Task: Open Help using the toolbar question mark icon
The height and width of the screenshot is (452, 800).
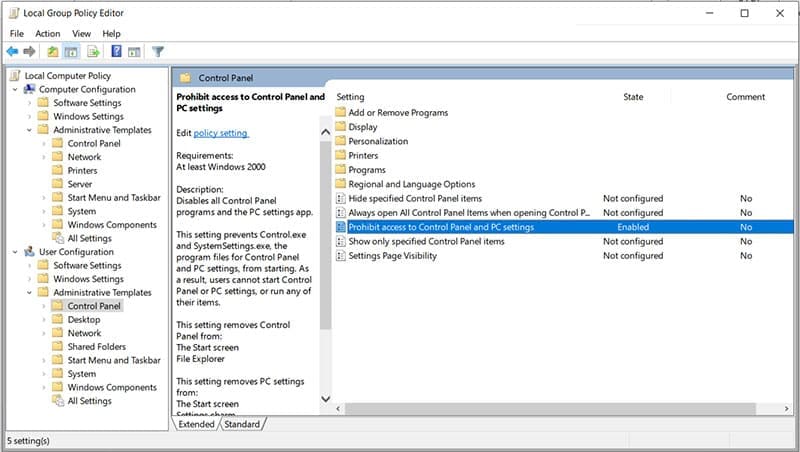Action: tap(116, 51)
